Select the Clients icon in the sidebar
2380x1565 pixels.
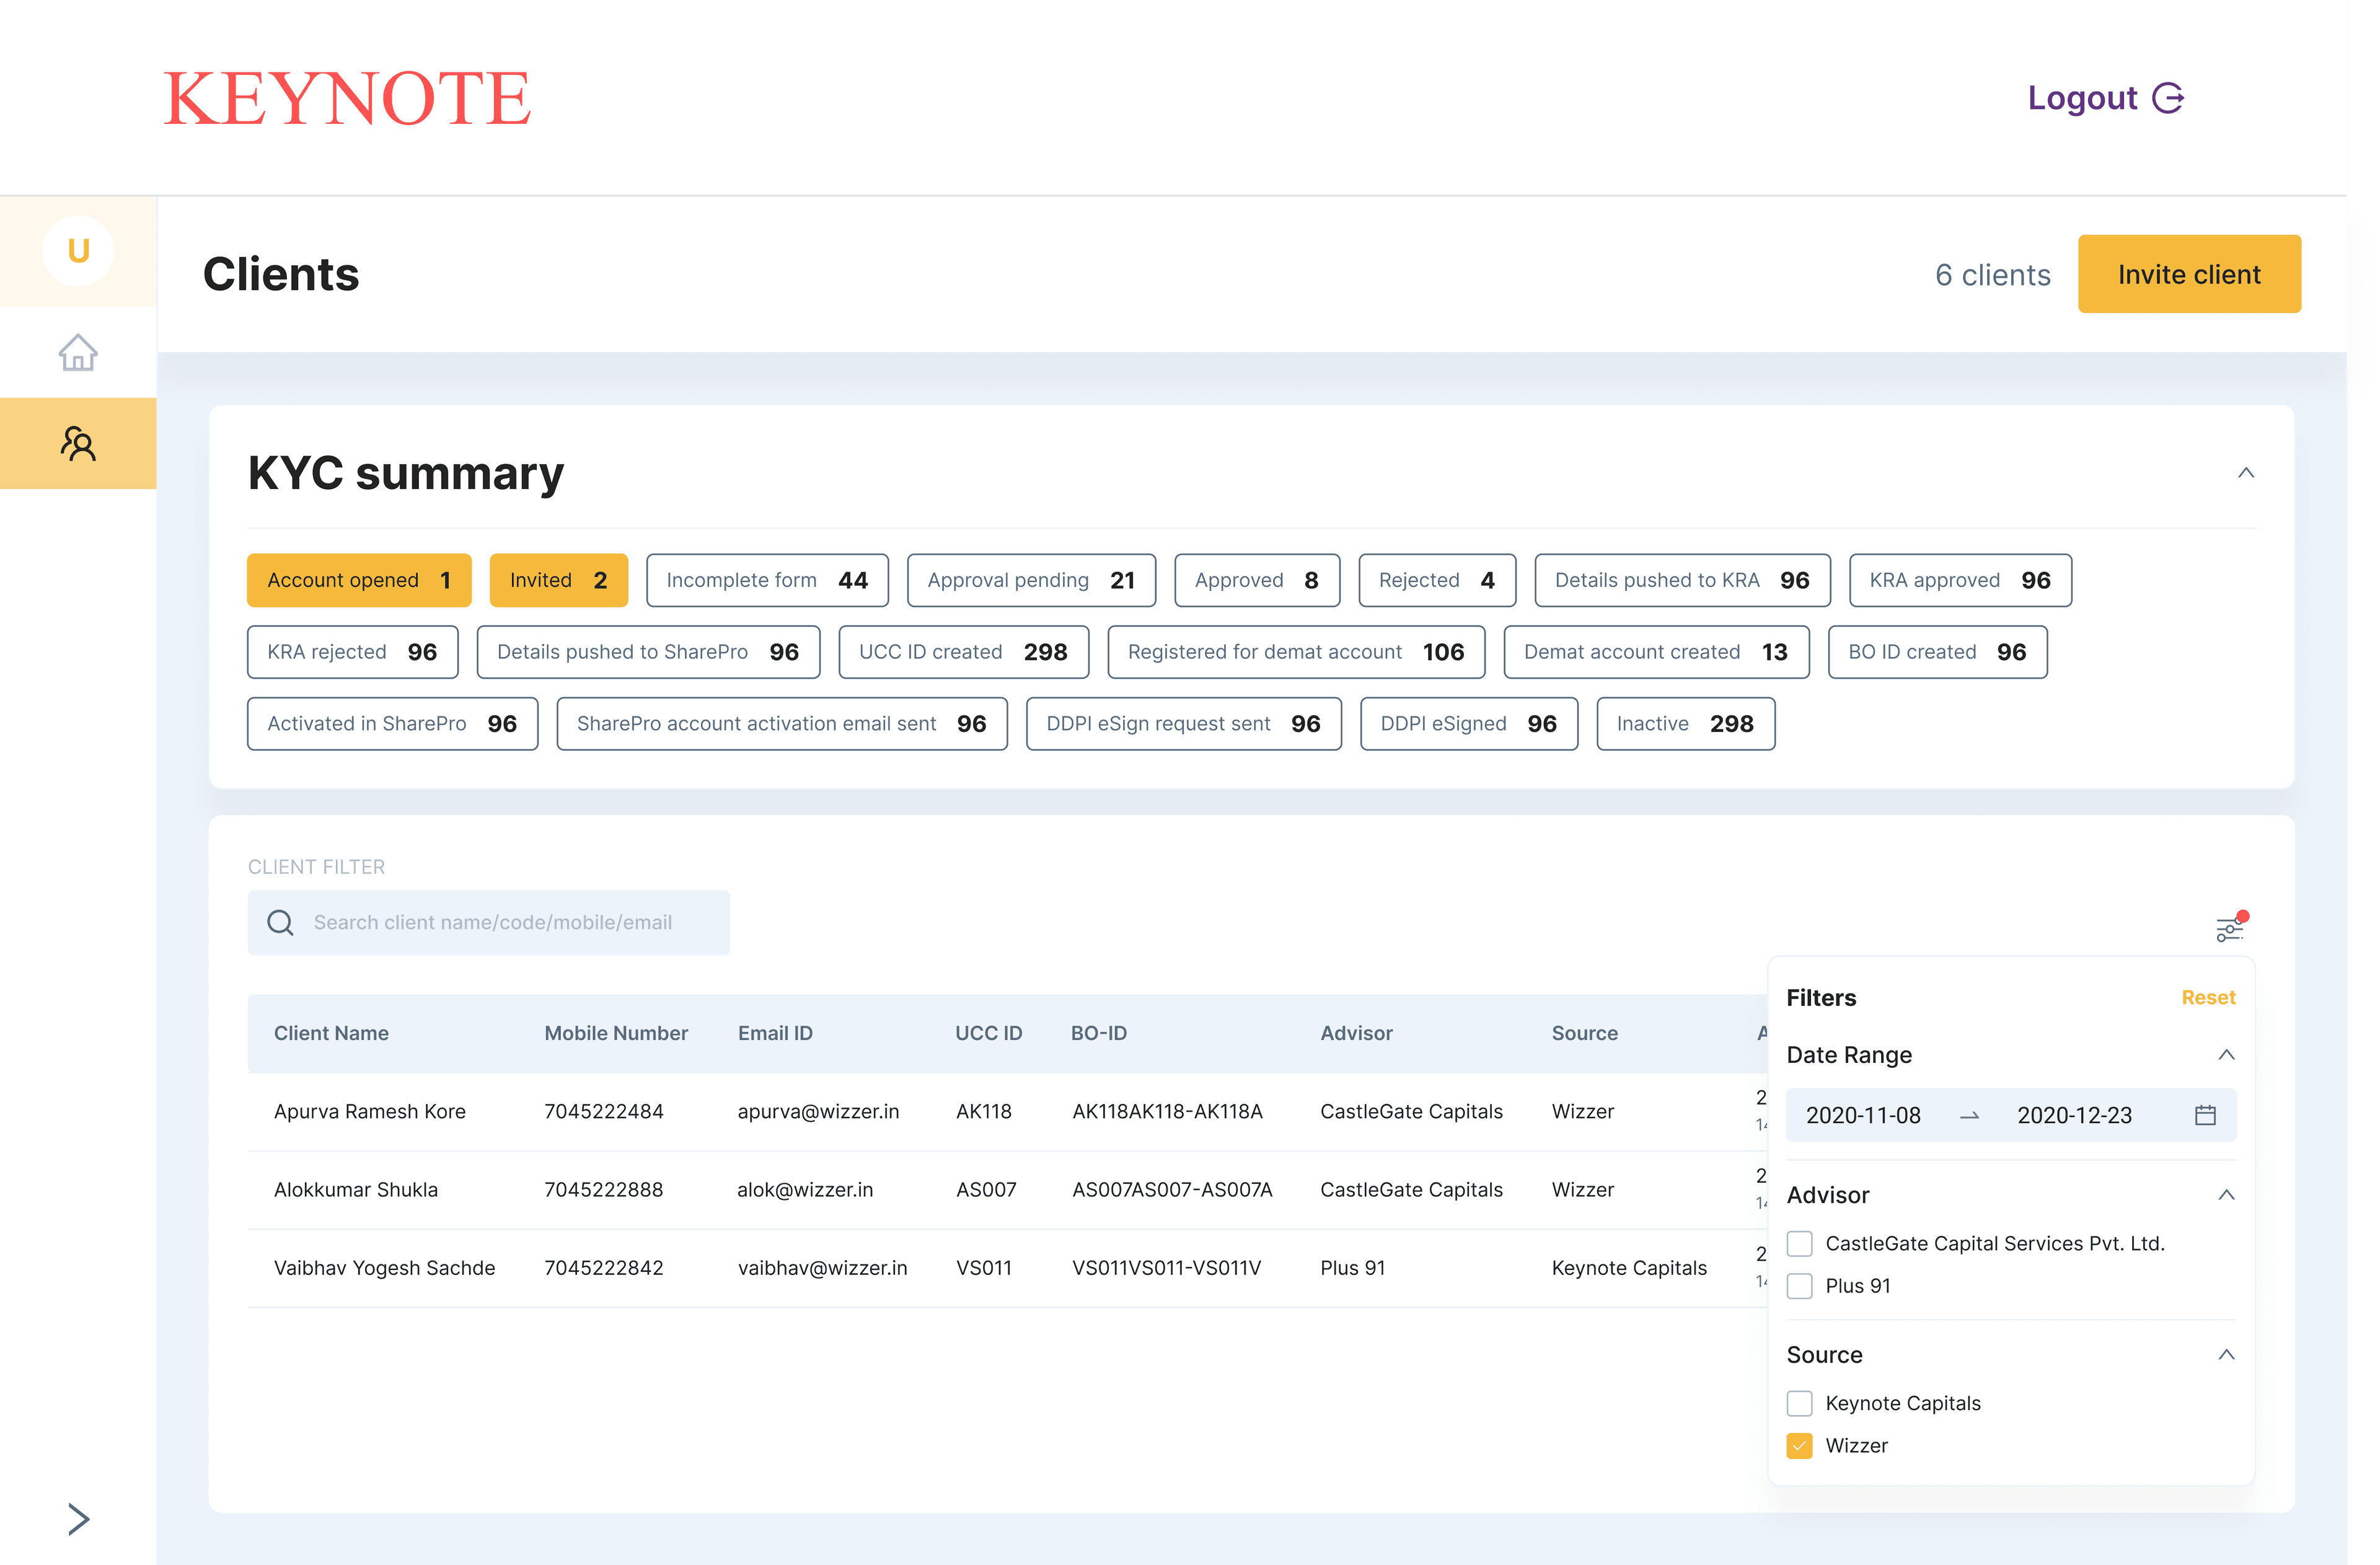click(78, 443)
